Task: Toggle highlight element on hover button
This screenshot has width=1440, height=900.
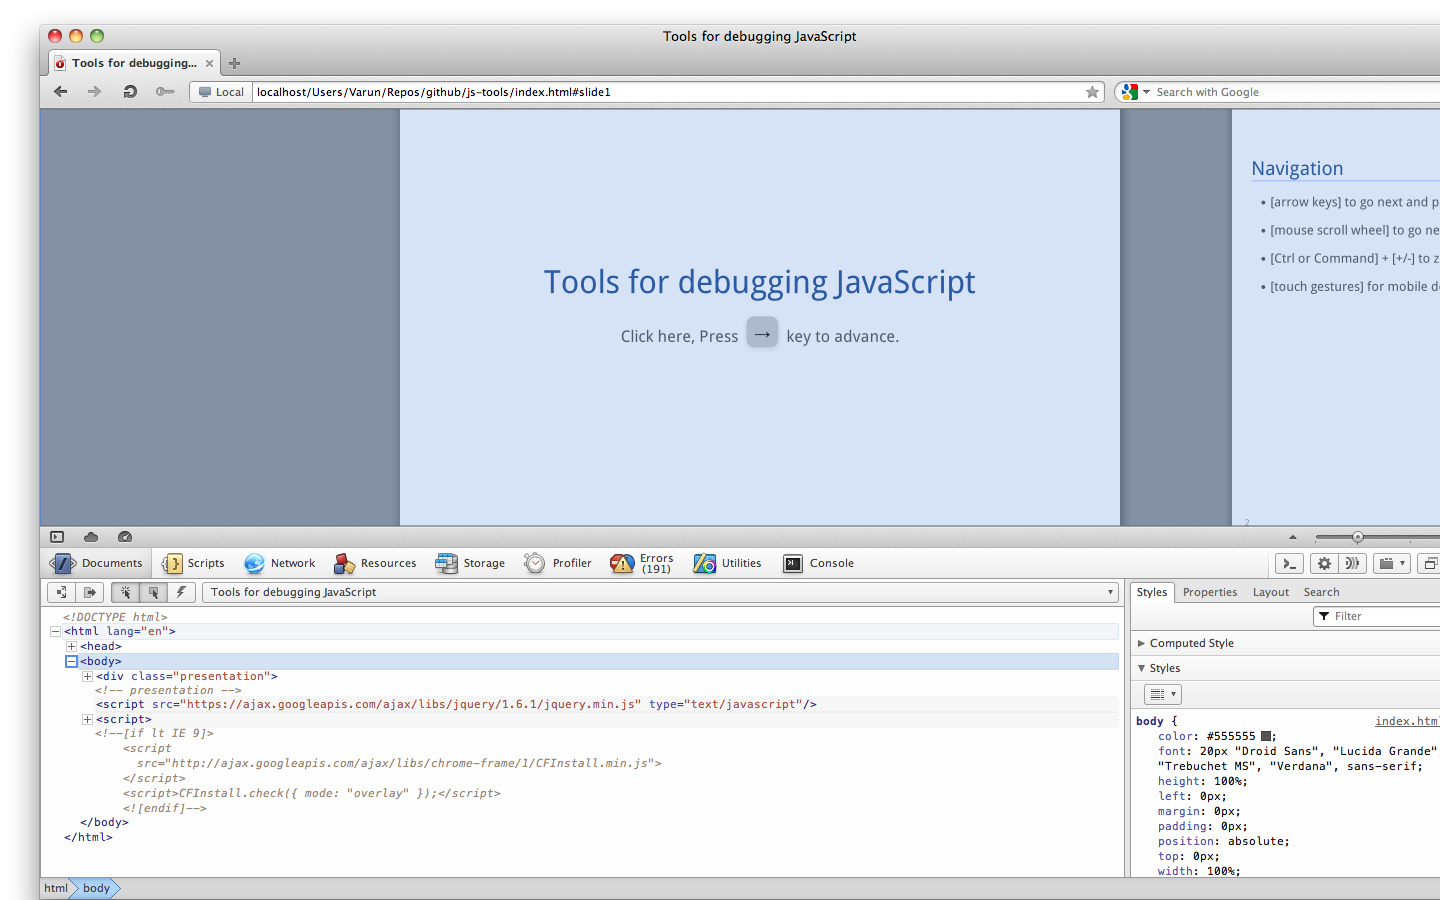Action: (153, 592)
